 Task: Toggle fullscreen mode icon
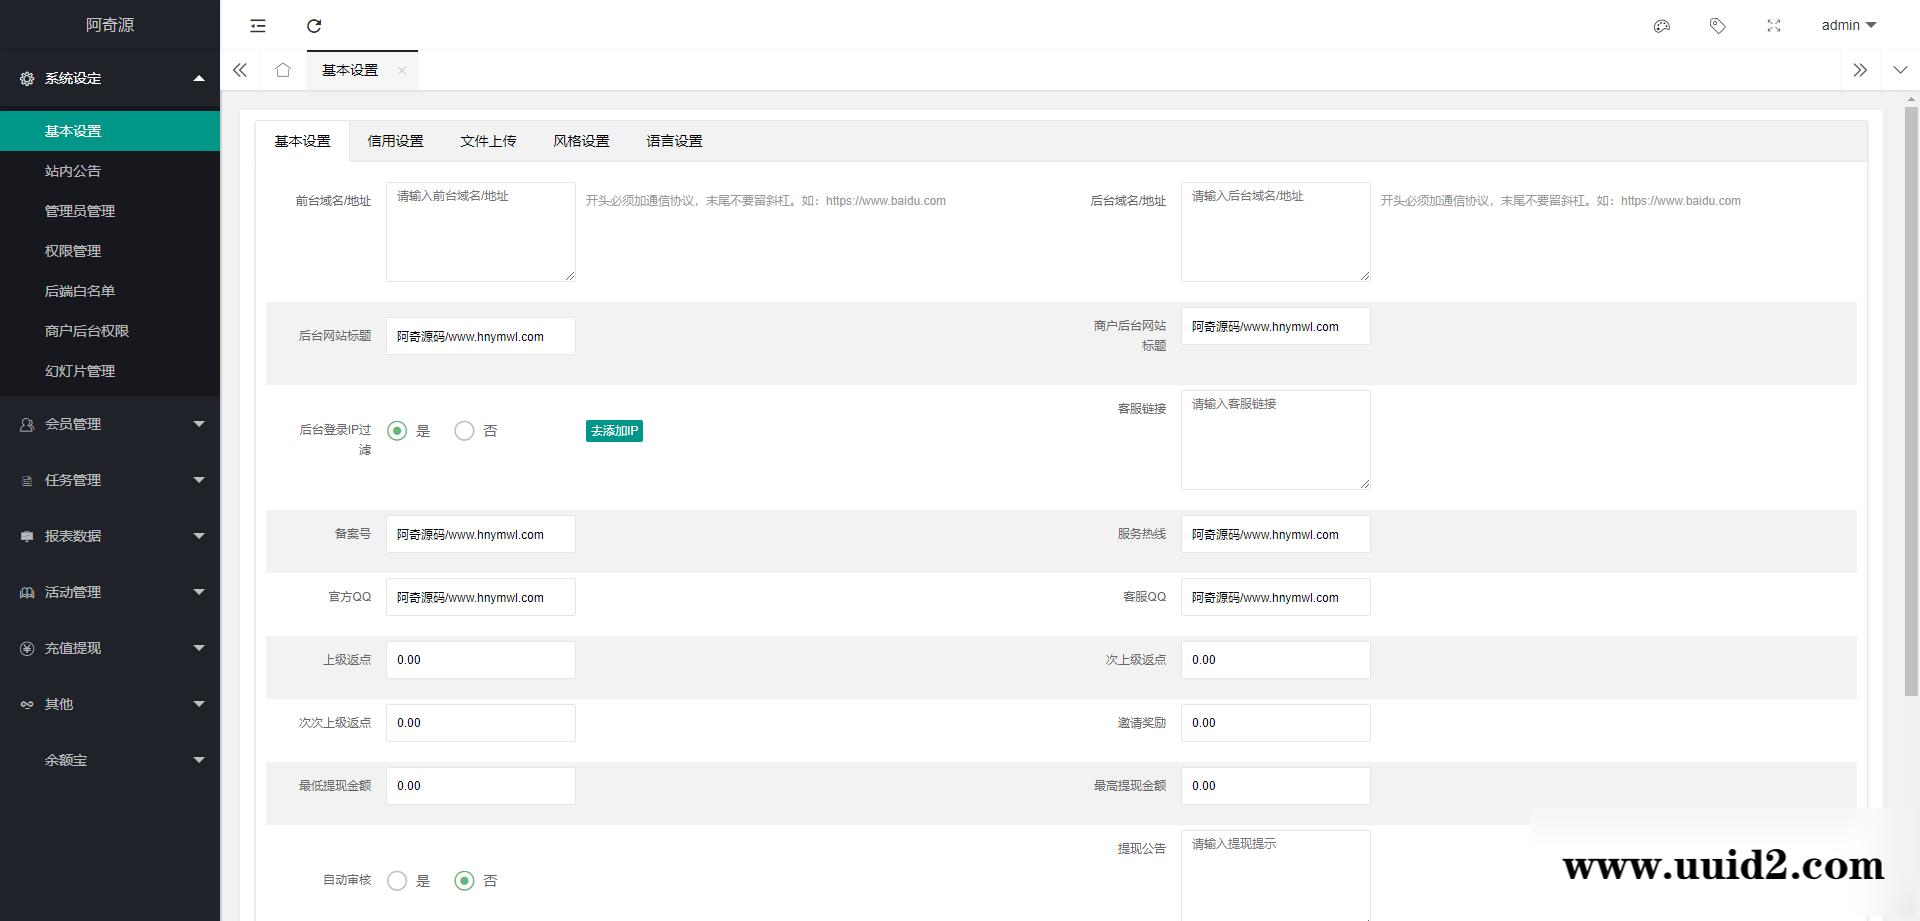coord(1774,26)
